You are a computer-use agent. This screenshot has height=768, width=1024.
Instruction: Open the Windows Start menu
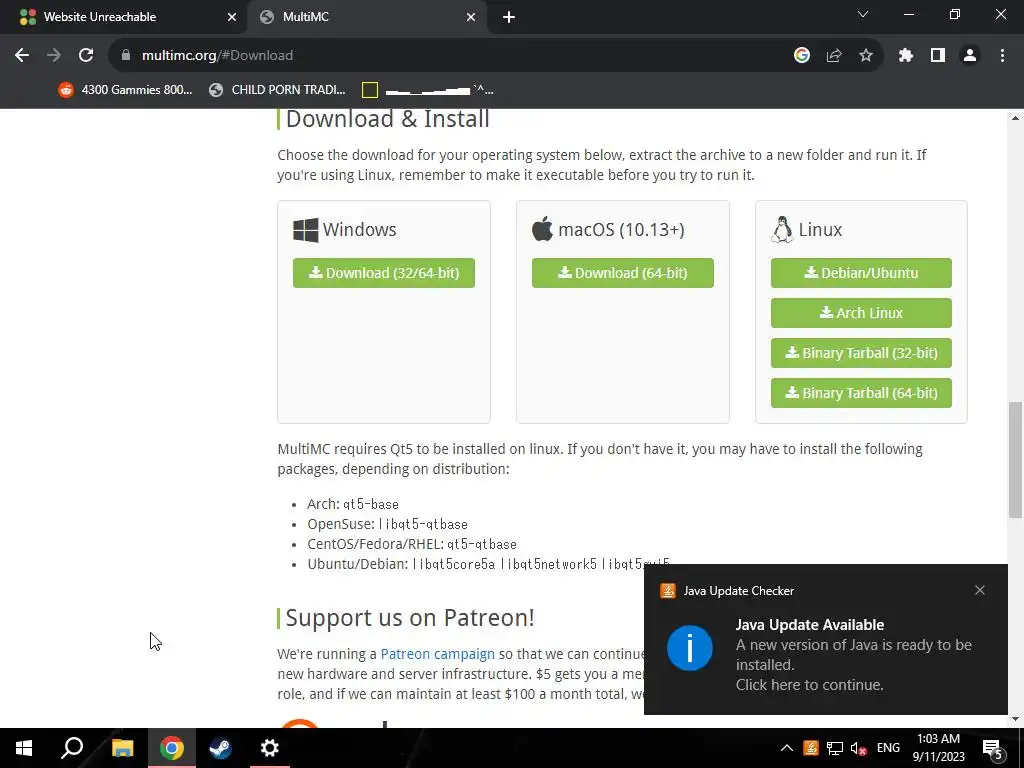pyautogui.click(x=24, y=748)
